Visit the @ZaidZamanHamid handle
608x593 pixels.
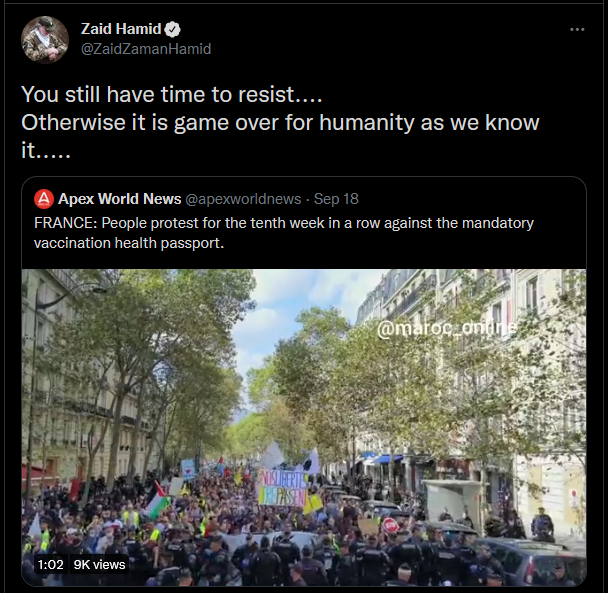tap(146, 49)
